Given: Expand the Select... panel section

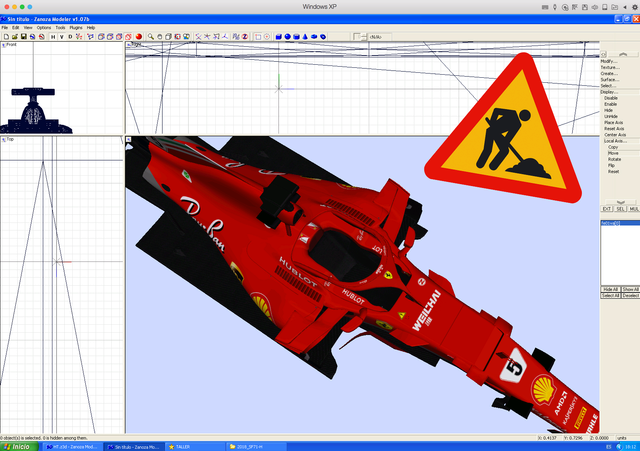Looking at the screenshot, I should 608,86.
